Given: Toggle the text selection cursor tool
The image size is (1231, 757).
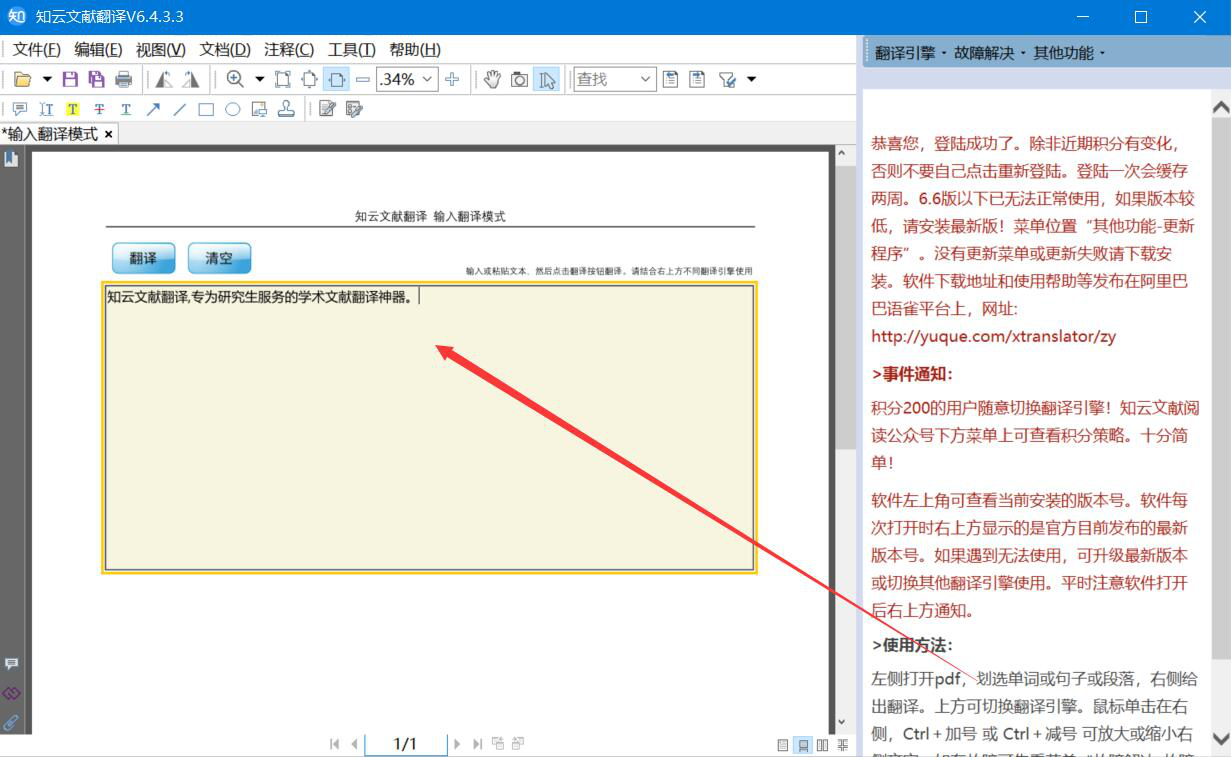Looking at the screenshot, I should [546, 80].
